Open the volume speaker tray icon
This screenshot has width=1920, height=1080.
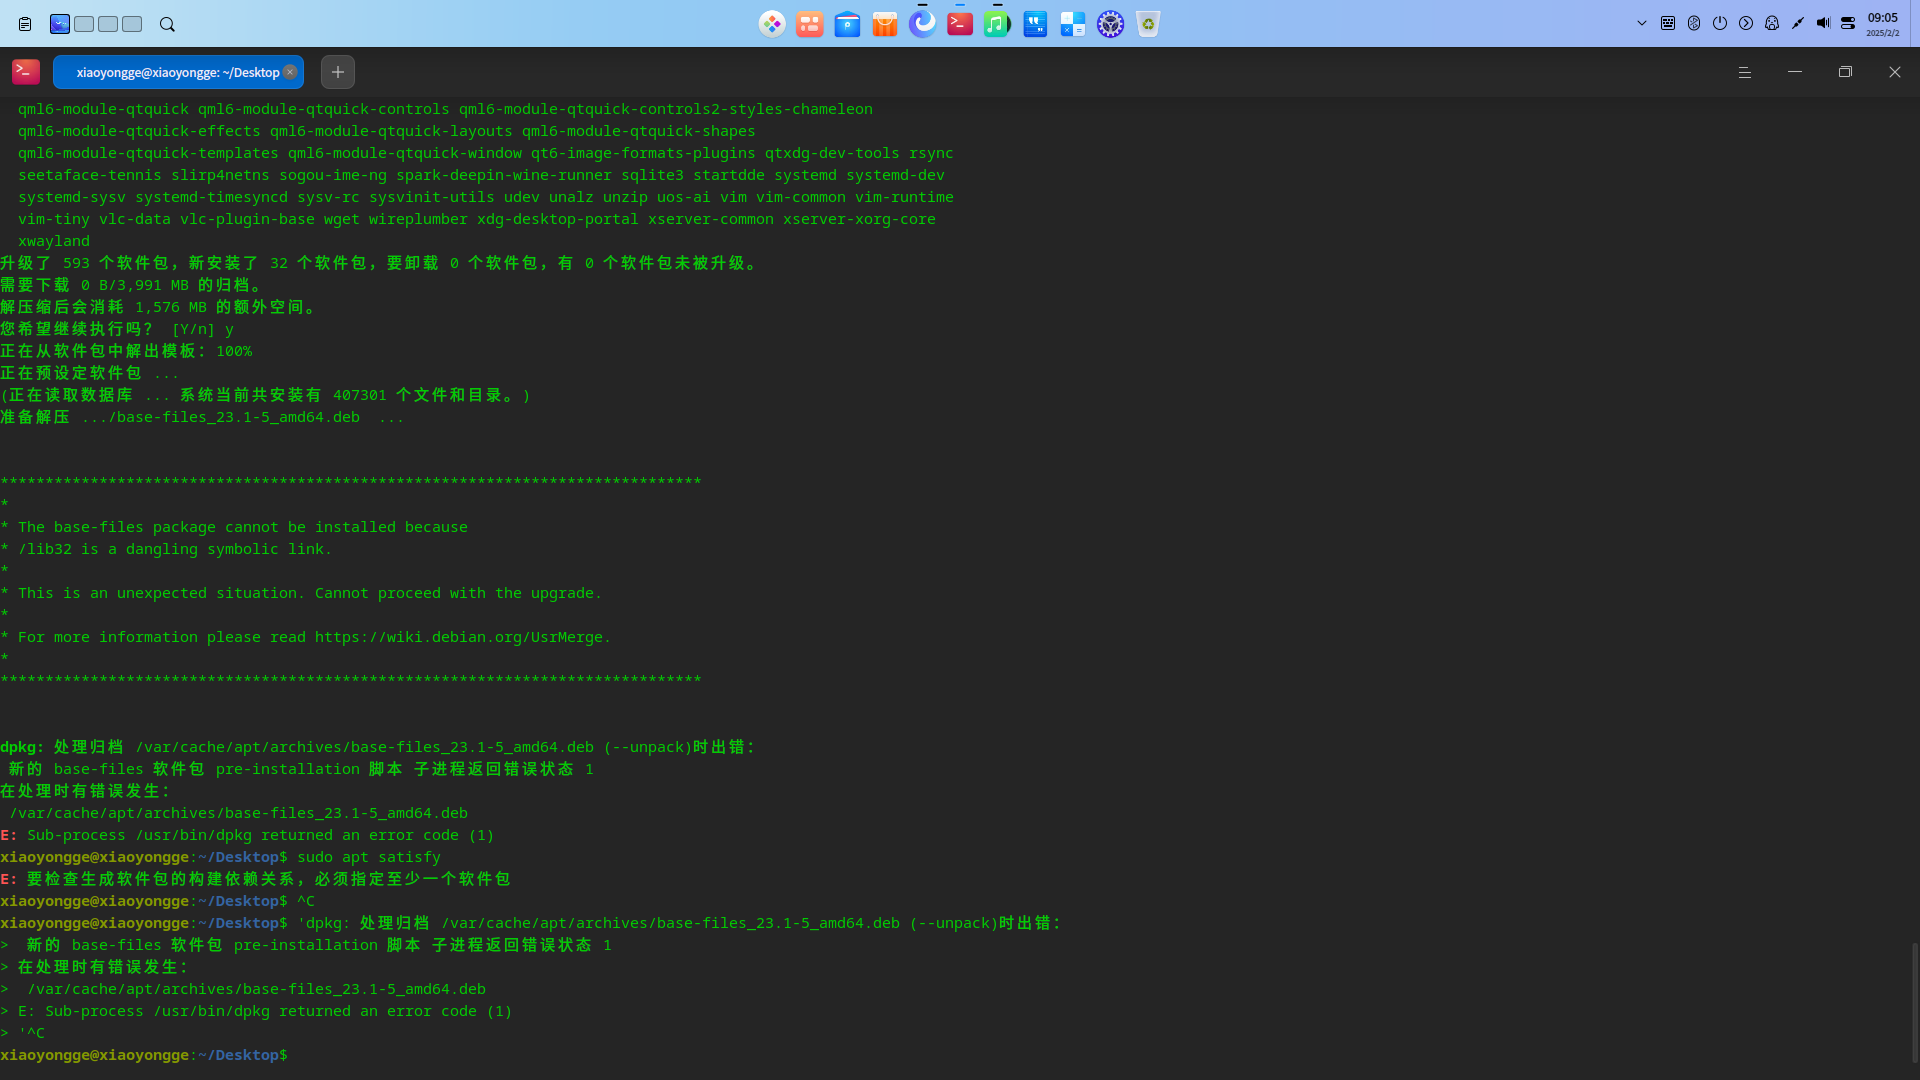click(1824, 23)
